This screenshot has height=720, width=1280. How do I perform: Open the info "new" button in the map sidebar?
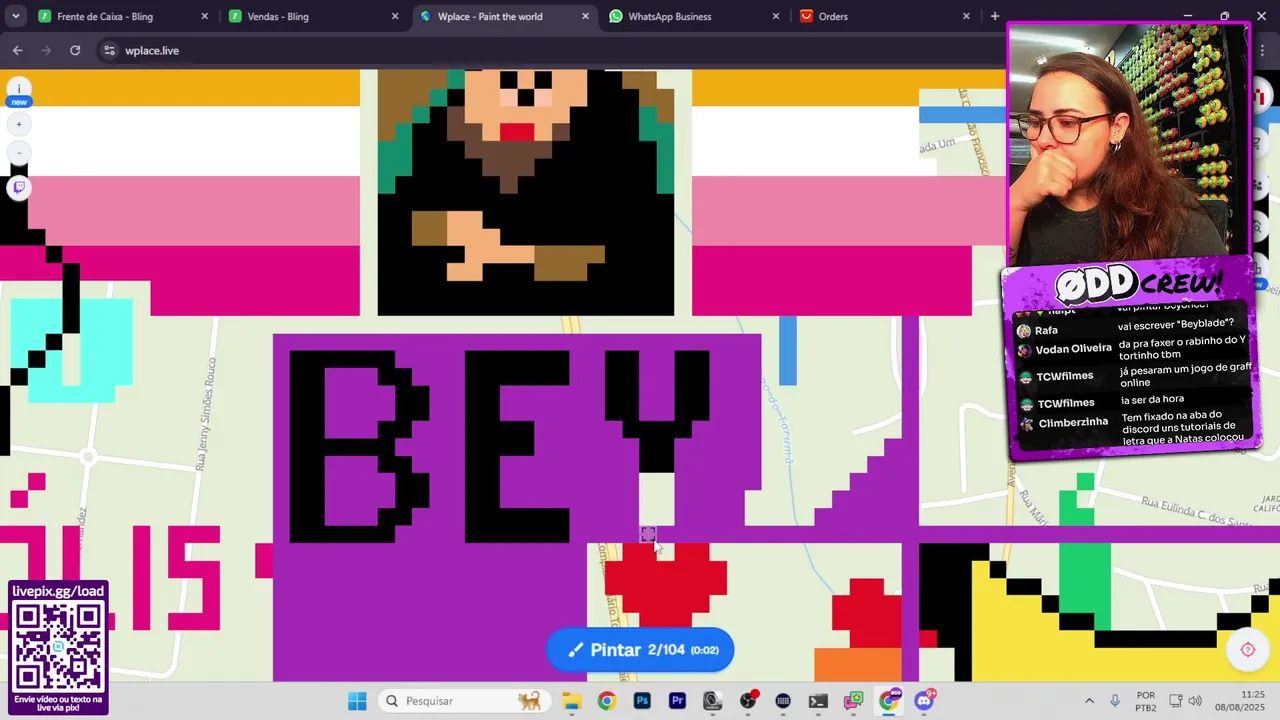coord(19,94)
